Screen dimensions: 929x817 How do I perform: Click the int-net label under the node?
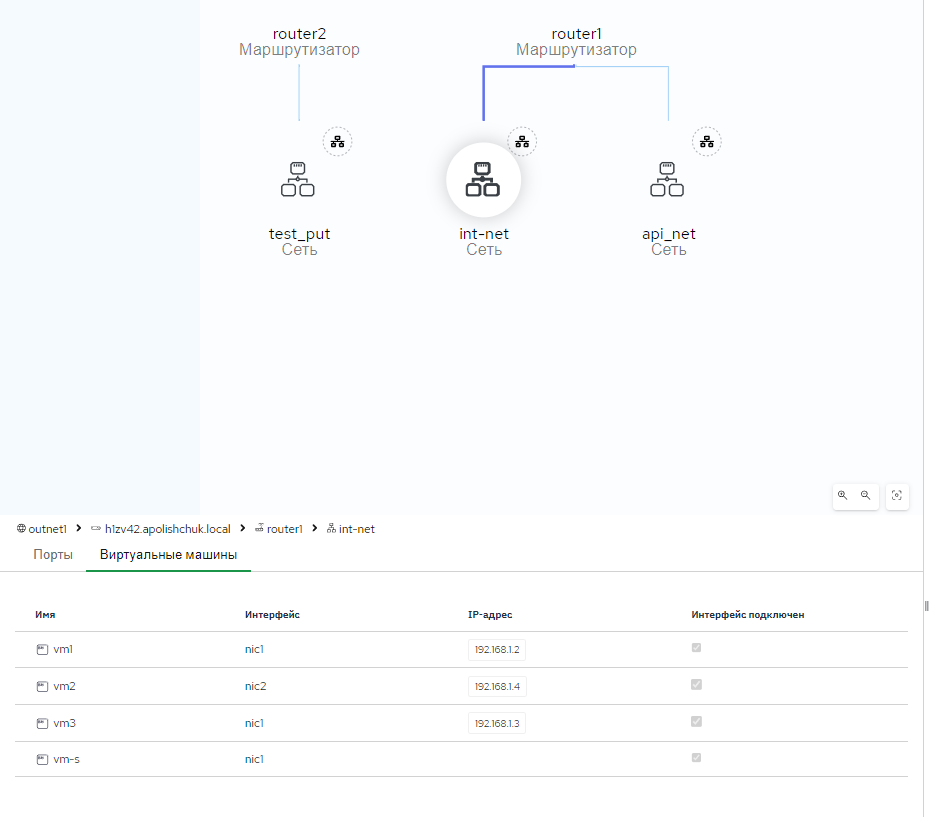483,234
